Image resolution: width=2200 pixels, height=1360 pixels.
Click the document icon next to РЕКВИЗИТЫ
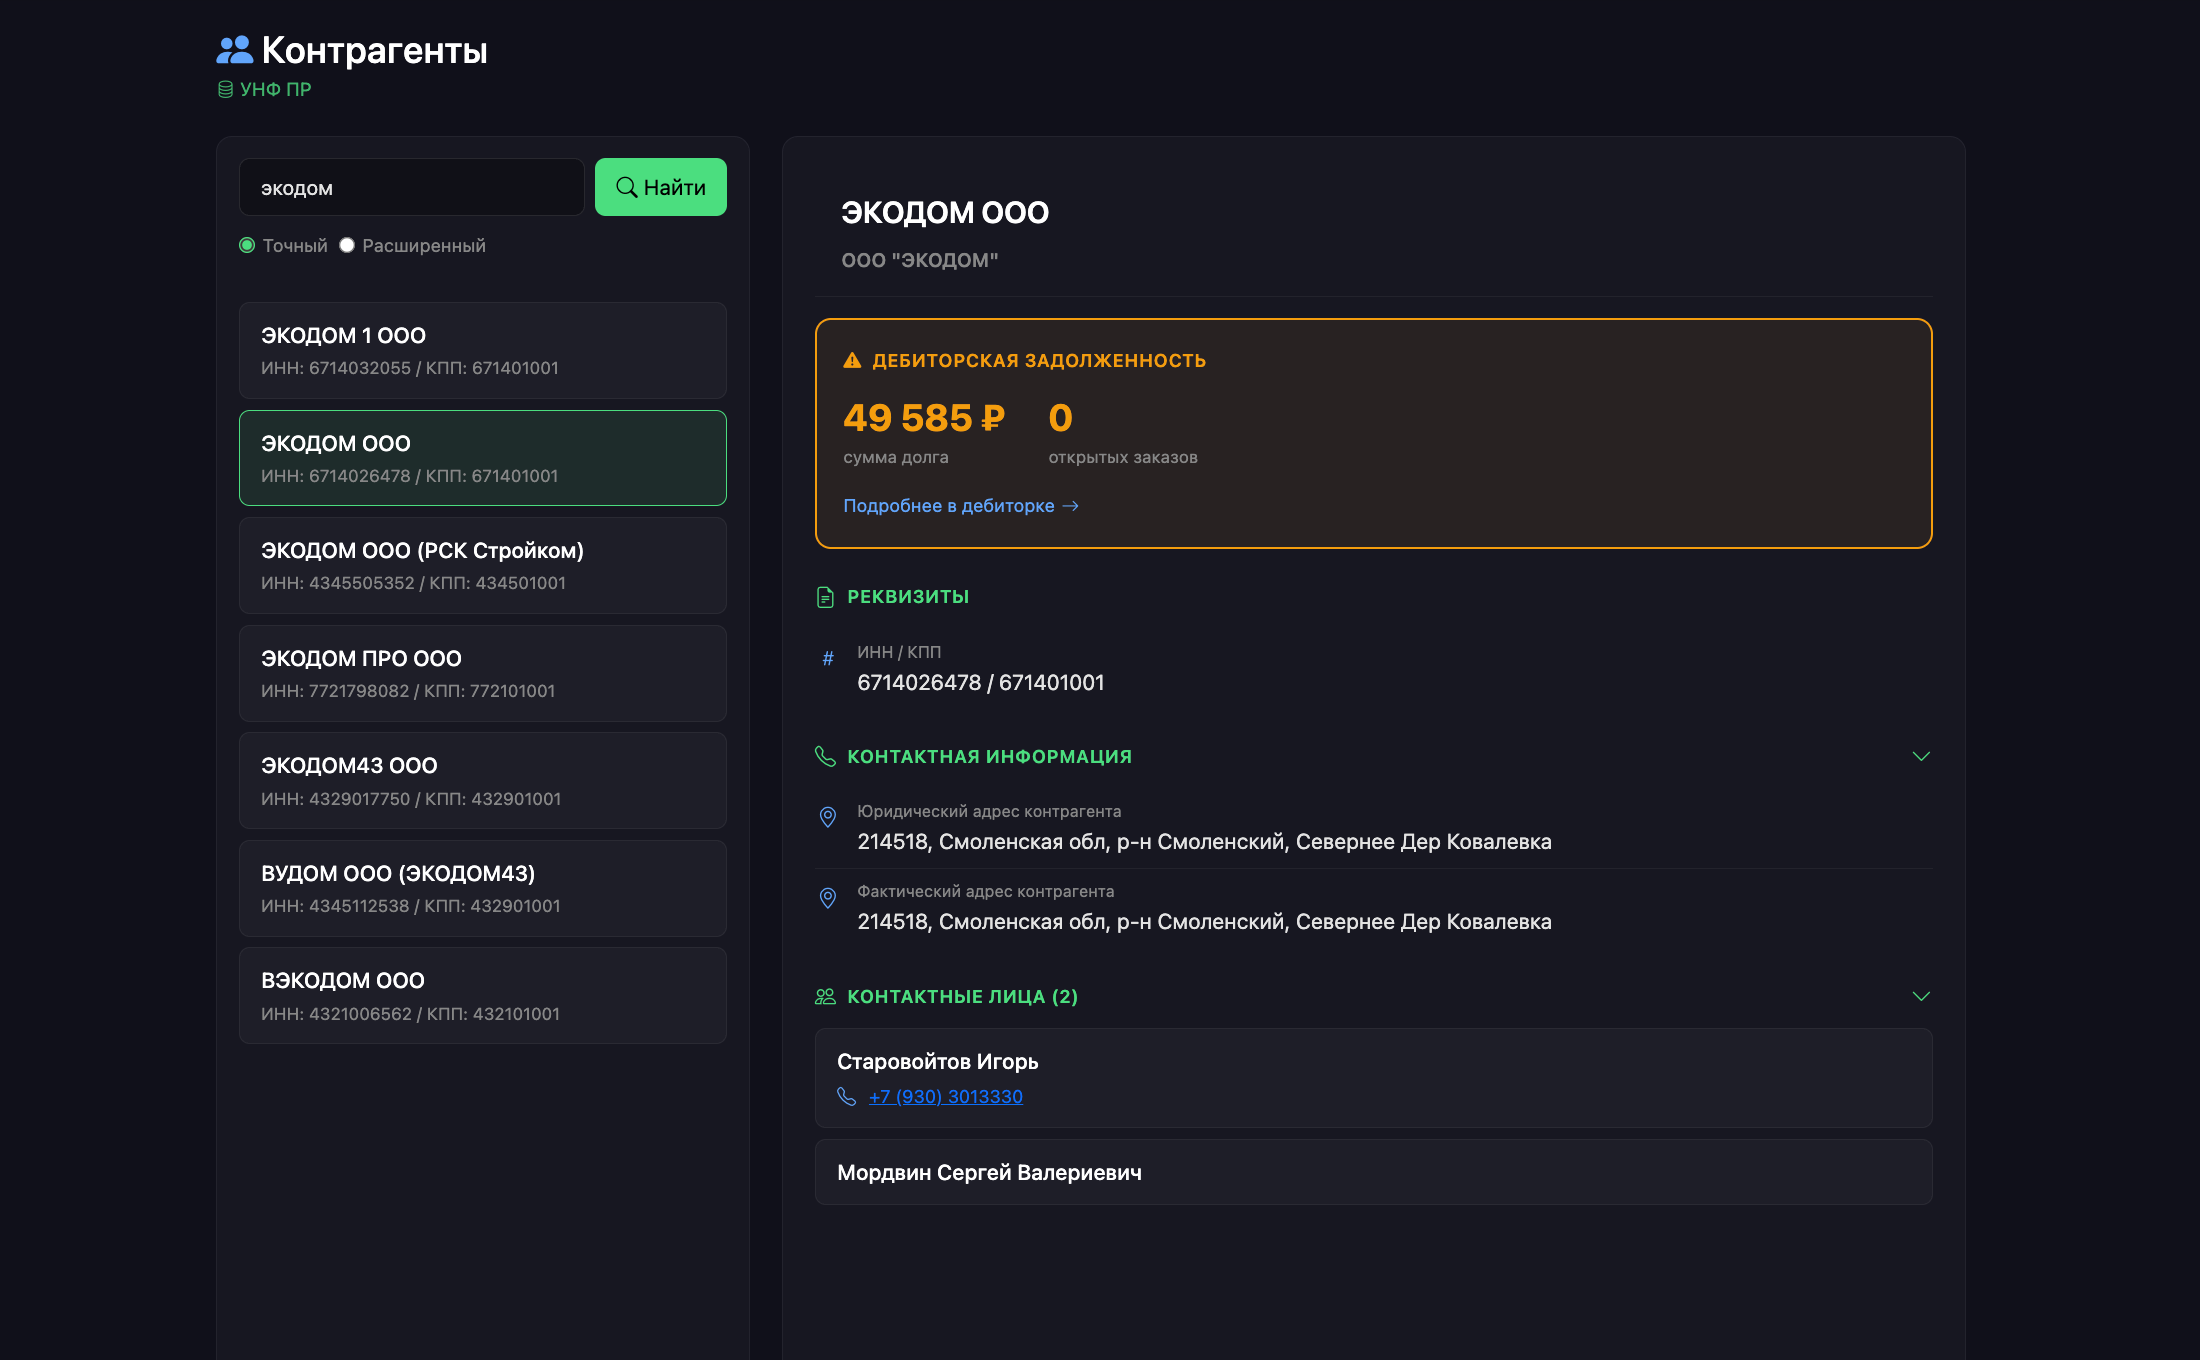824,596
